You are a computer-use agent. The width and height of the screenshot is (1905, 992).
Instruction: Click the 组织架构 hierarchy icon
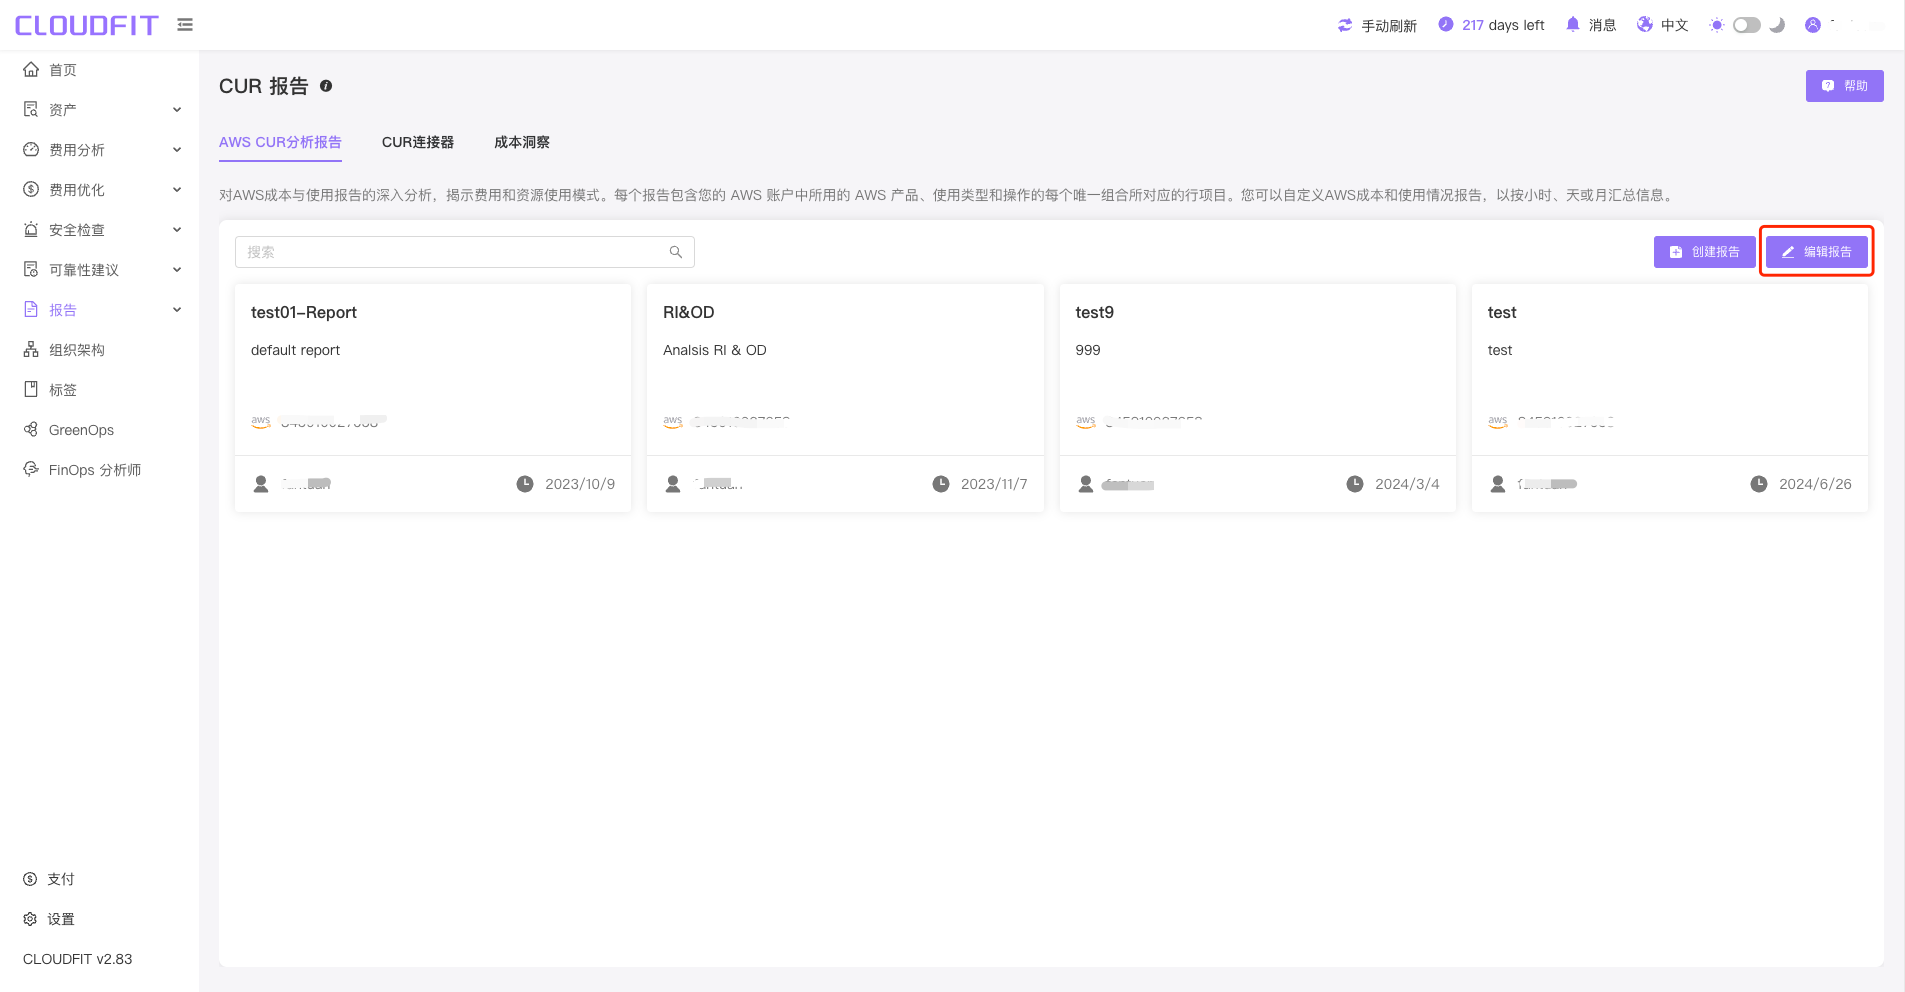(31, 349)
